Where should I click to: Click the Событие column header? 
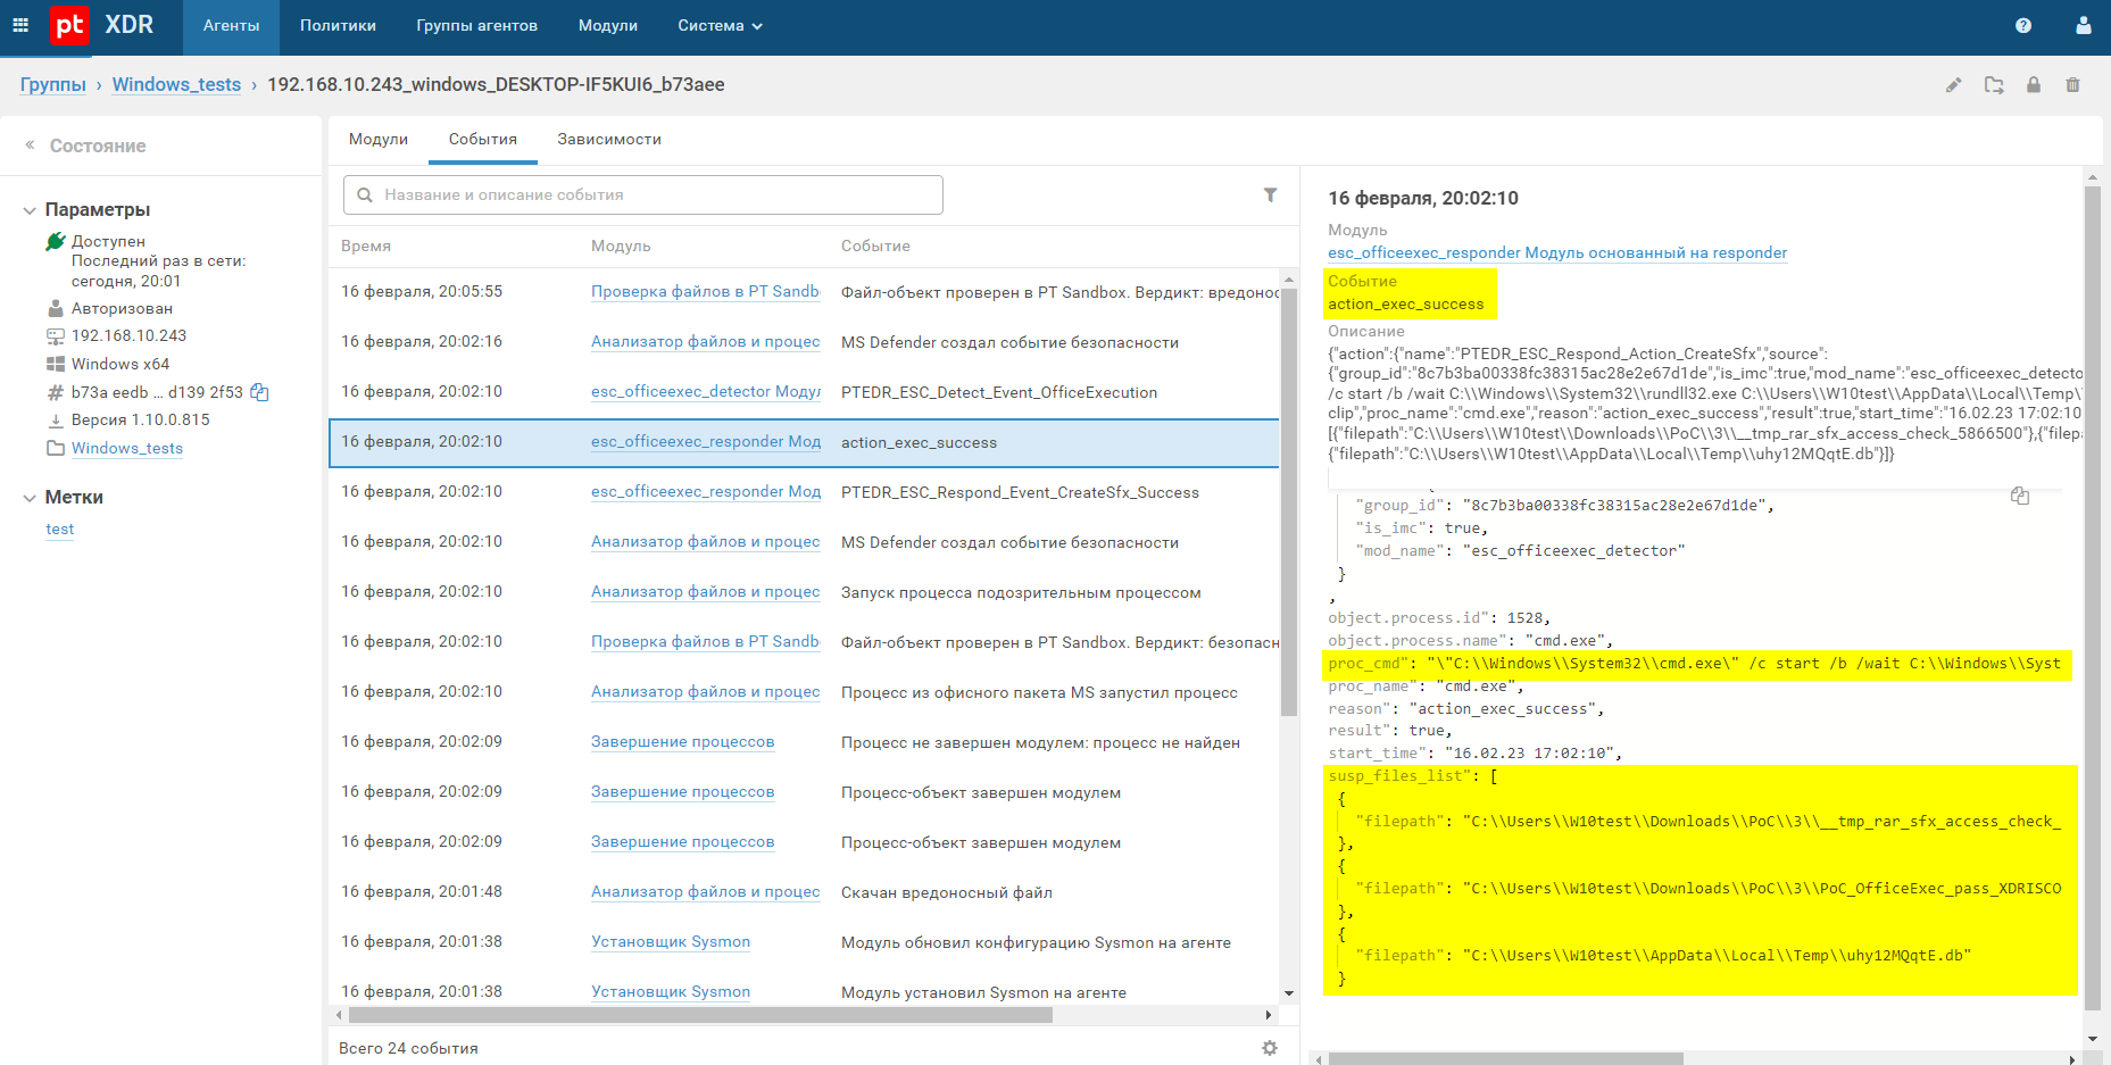point(876,246)
